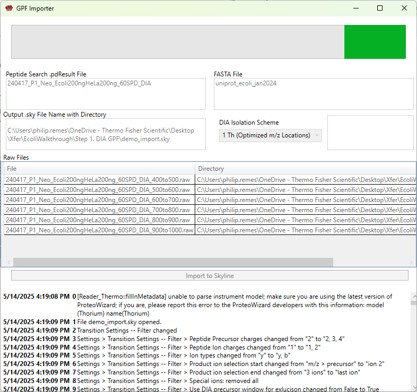Click the Output .sky File Name field
The image size is (417, 392).
point(106,134)
